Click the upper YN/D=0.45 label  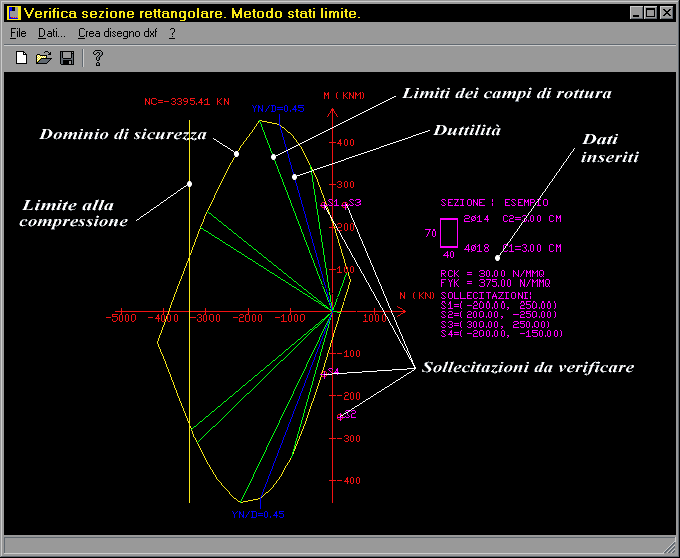[278, 108]
